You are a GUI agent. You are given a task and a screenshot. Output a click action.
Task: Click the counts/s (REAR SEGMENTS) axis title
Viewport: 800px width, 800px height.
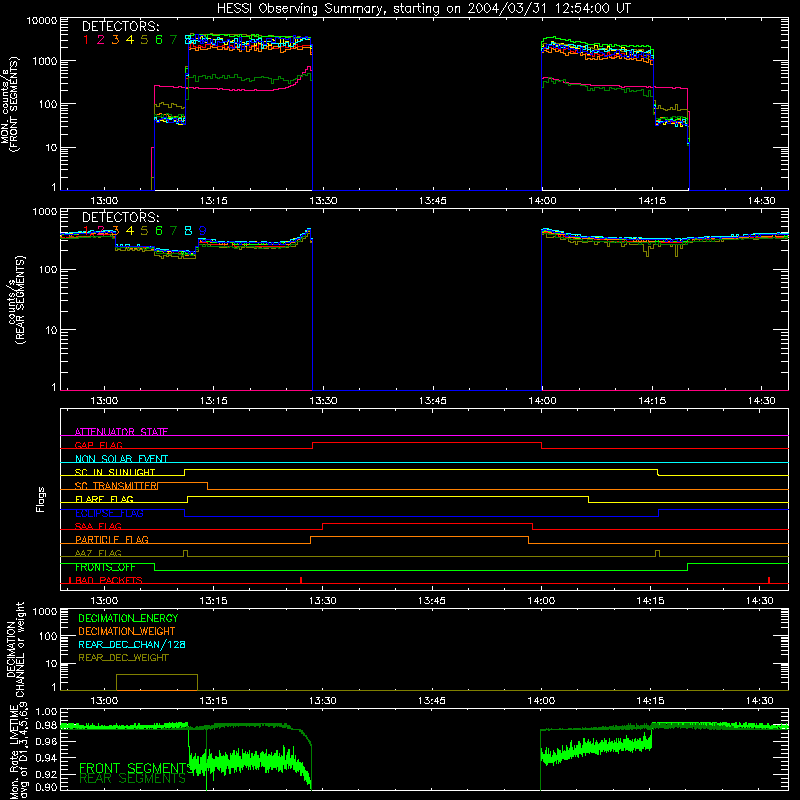click(16, 300)
